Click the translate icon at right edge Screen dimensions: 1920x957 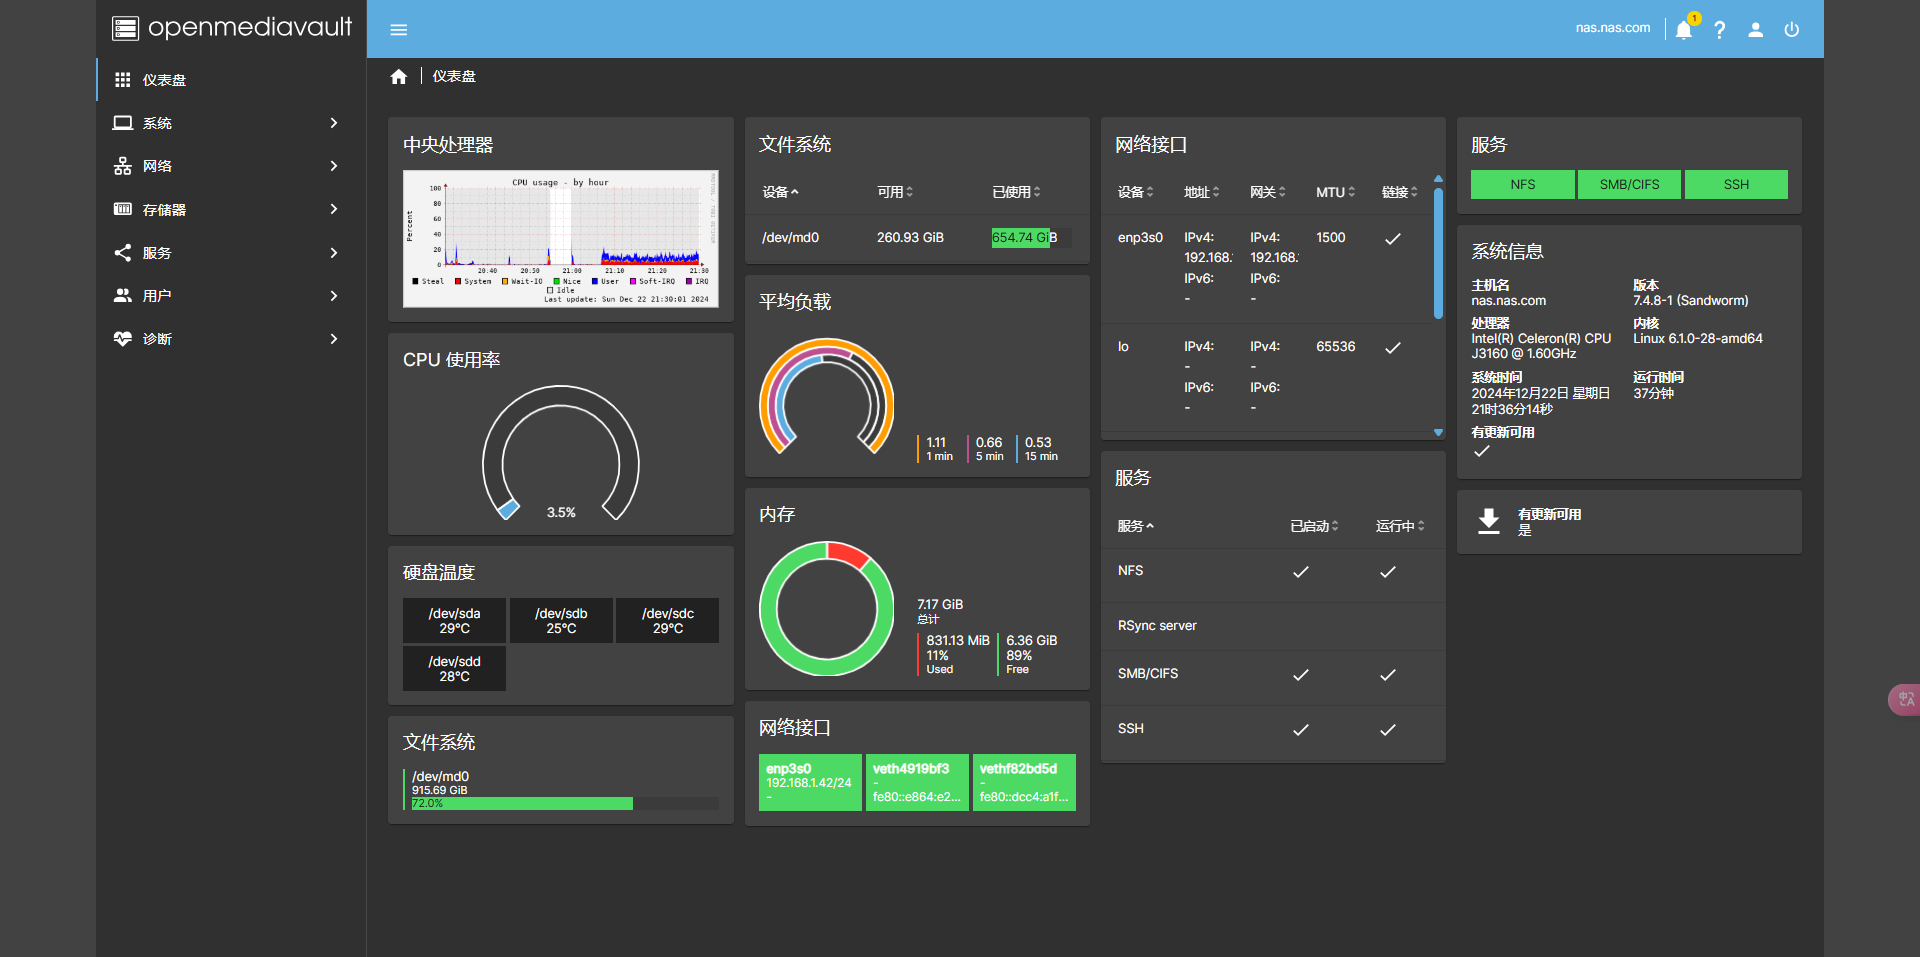1905,700
